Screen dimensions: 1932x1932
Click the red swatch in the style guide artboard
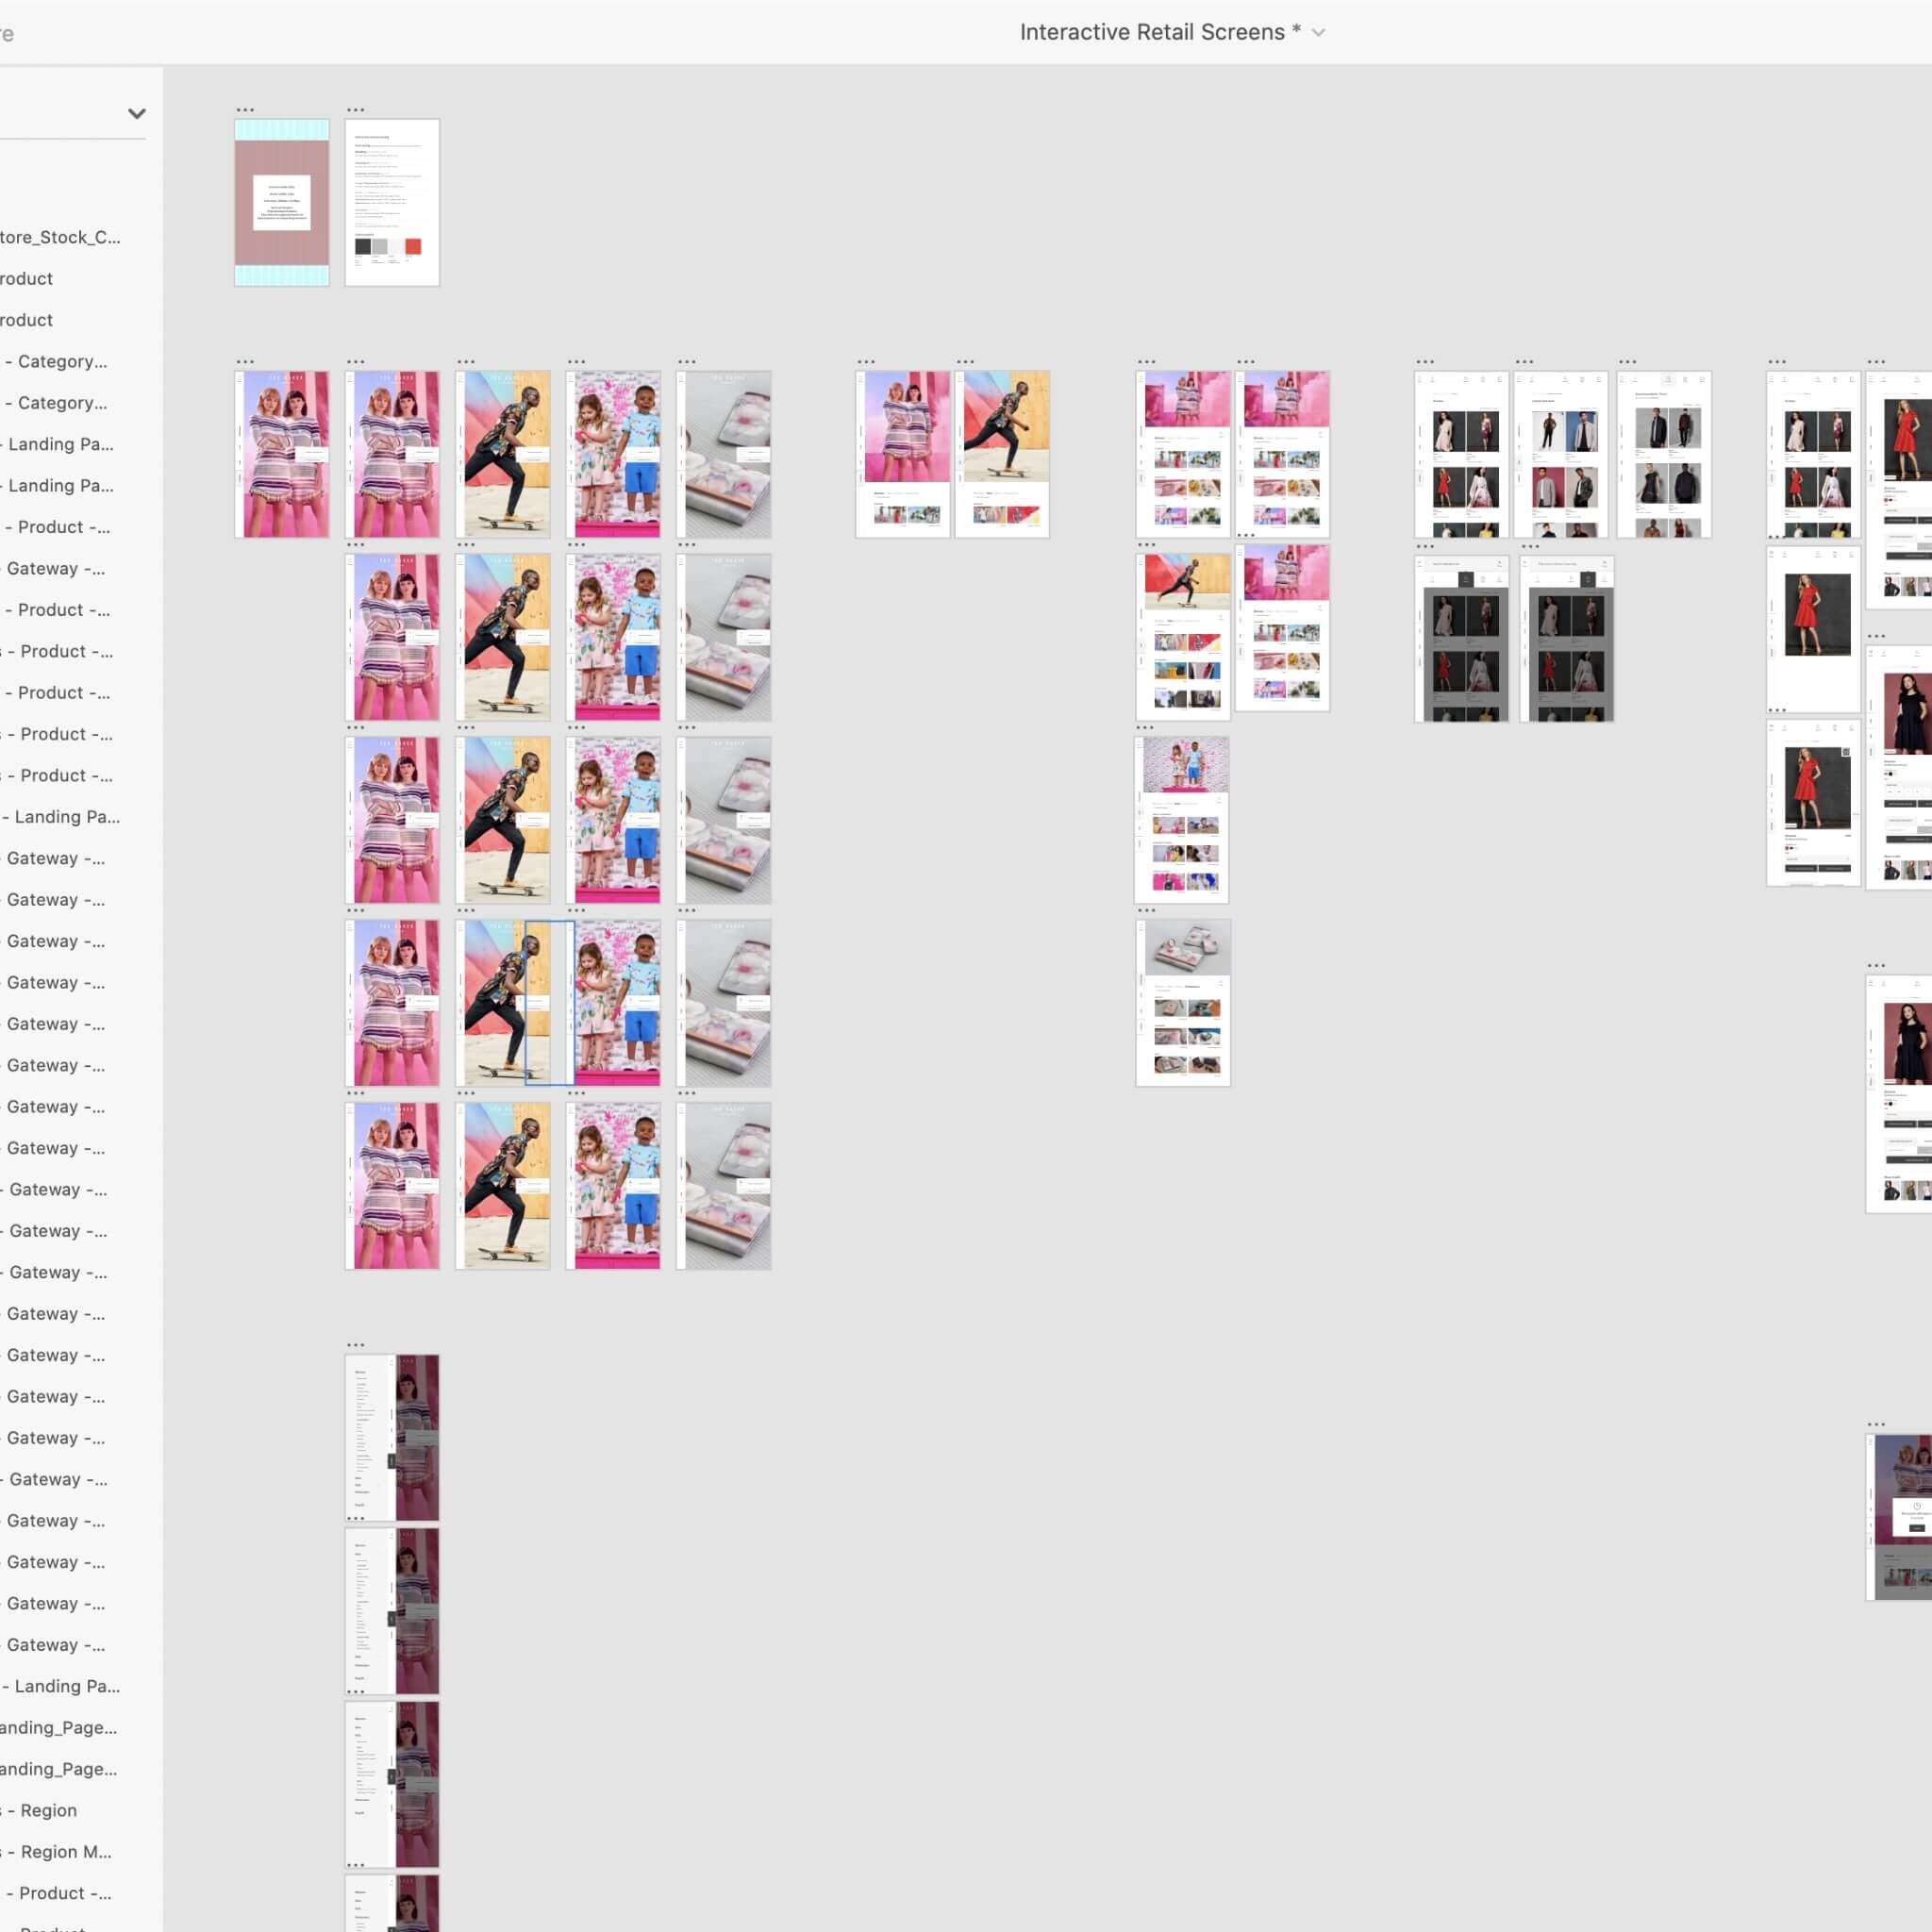(x=413, y=246)
